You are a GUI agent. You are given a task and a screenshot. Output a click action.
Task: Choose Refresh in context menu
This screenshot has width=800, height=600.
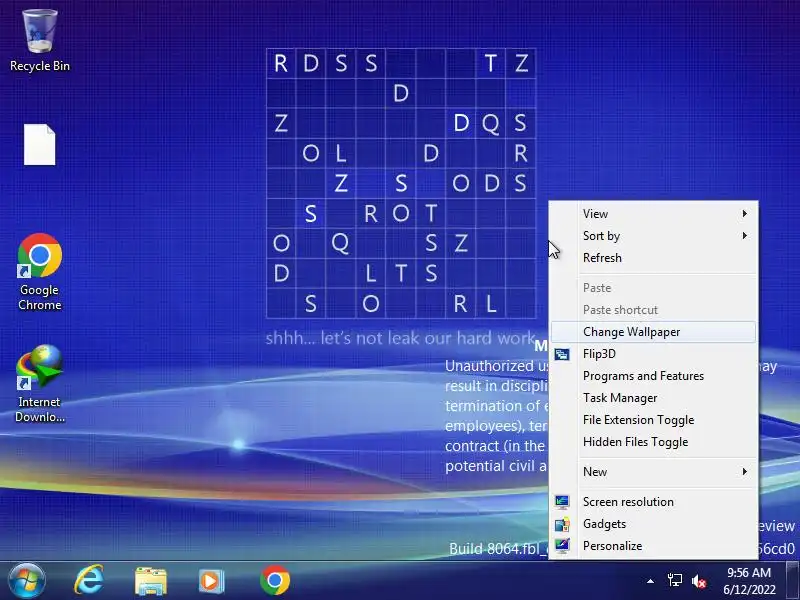[x=654, y=258]
